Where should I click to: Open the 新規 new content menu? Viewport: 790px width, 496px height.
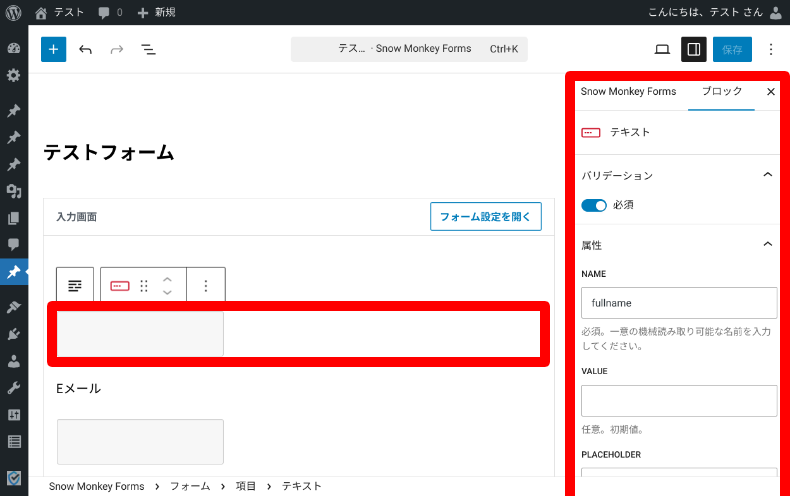tap(156, 12)
